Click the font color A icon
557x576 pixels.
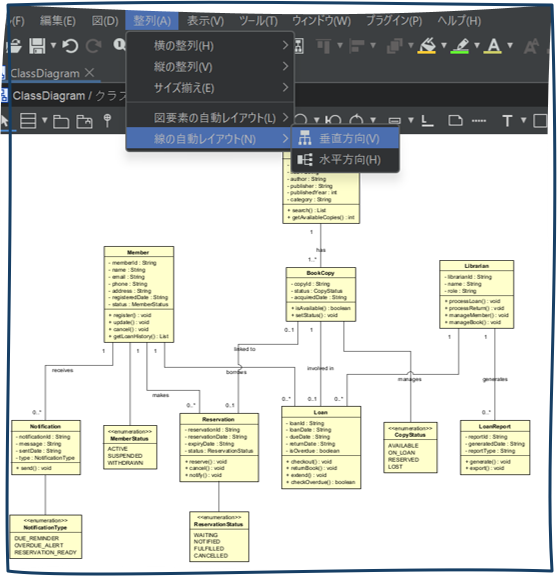click(493, 46)
